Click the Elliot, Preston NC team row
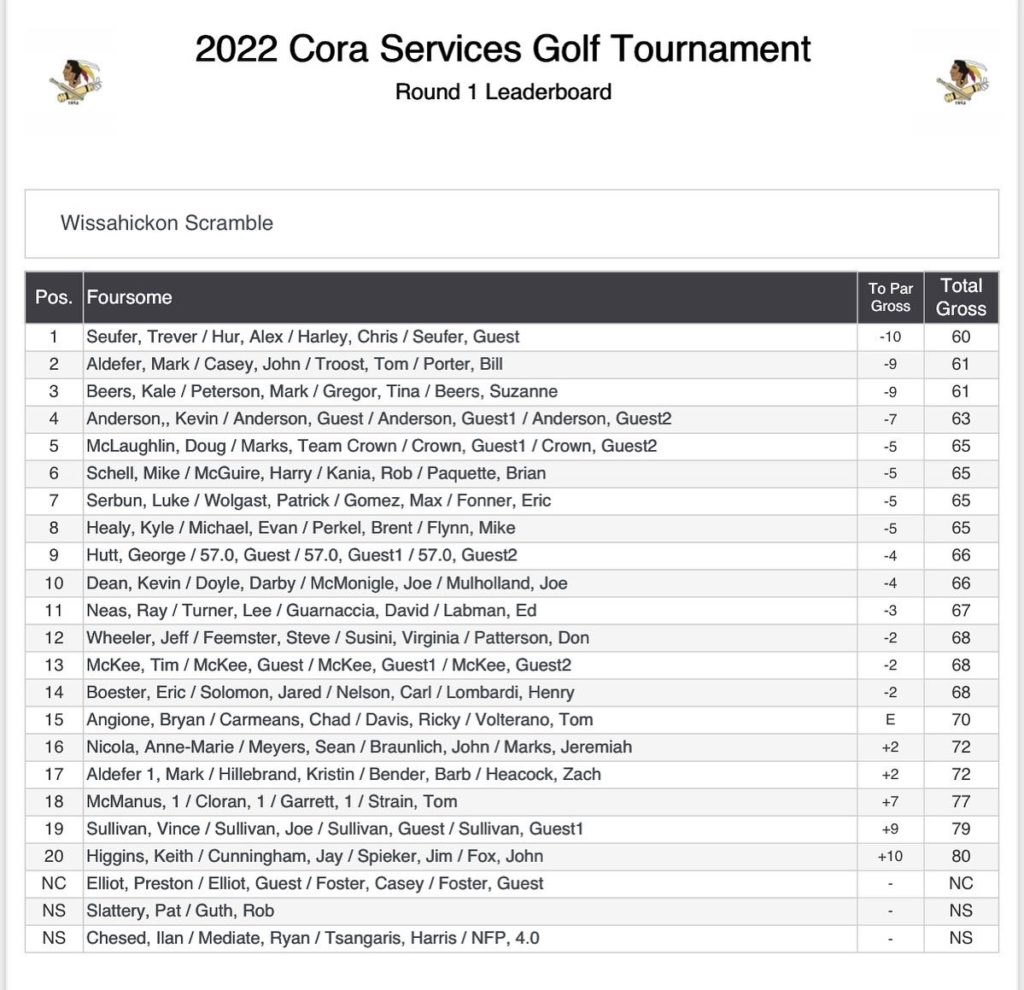1024x990 pixels. (x=512, y=884)
